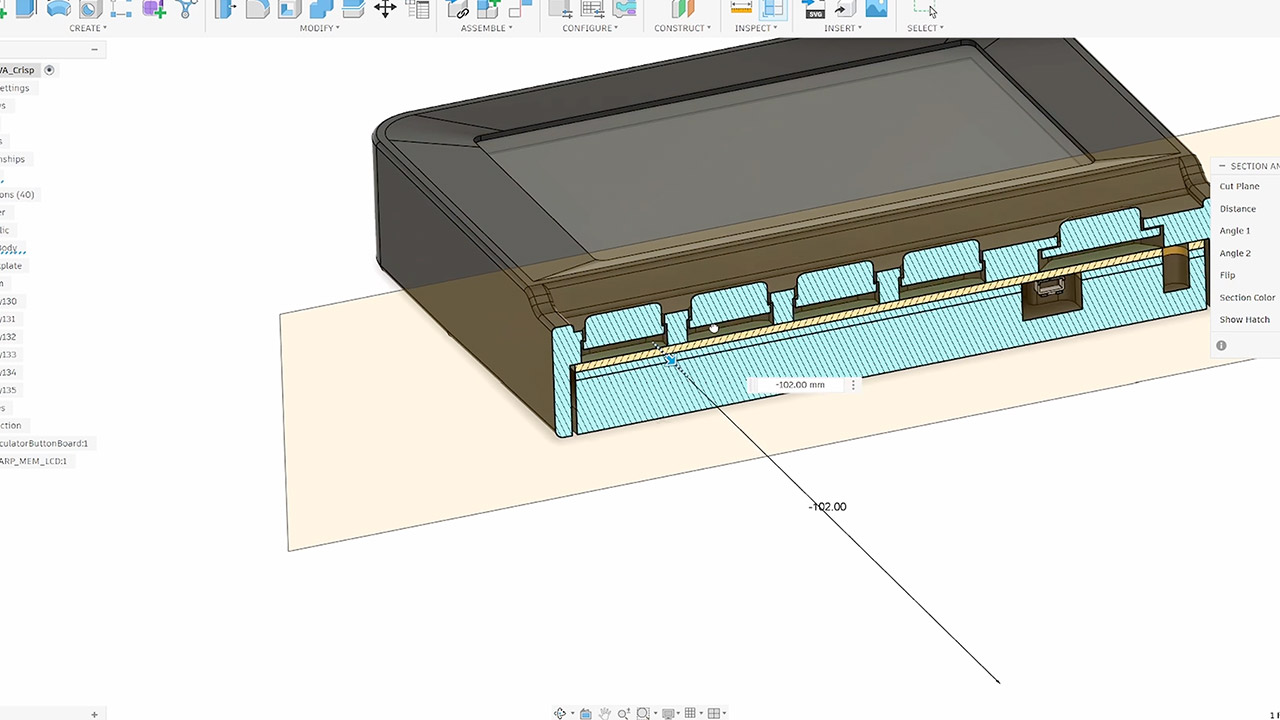Open the options menu beside the distance field
The width and height of the screenshot is (1280, 720).
pyautogui.click(x=853, y=385)
